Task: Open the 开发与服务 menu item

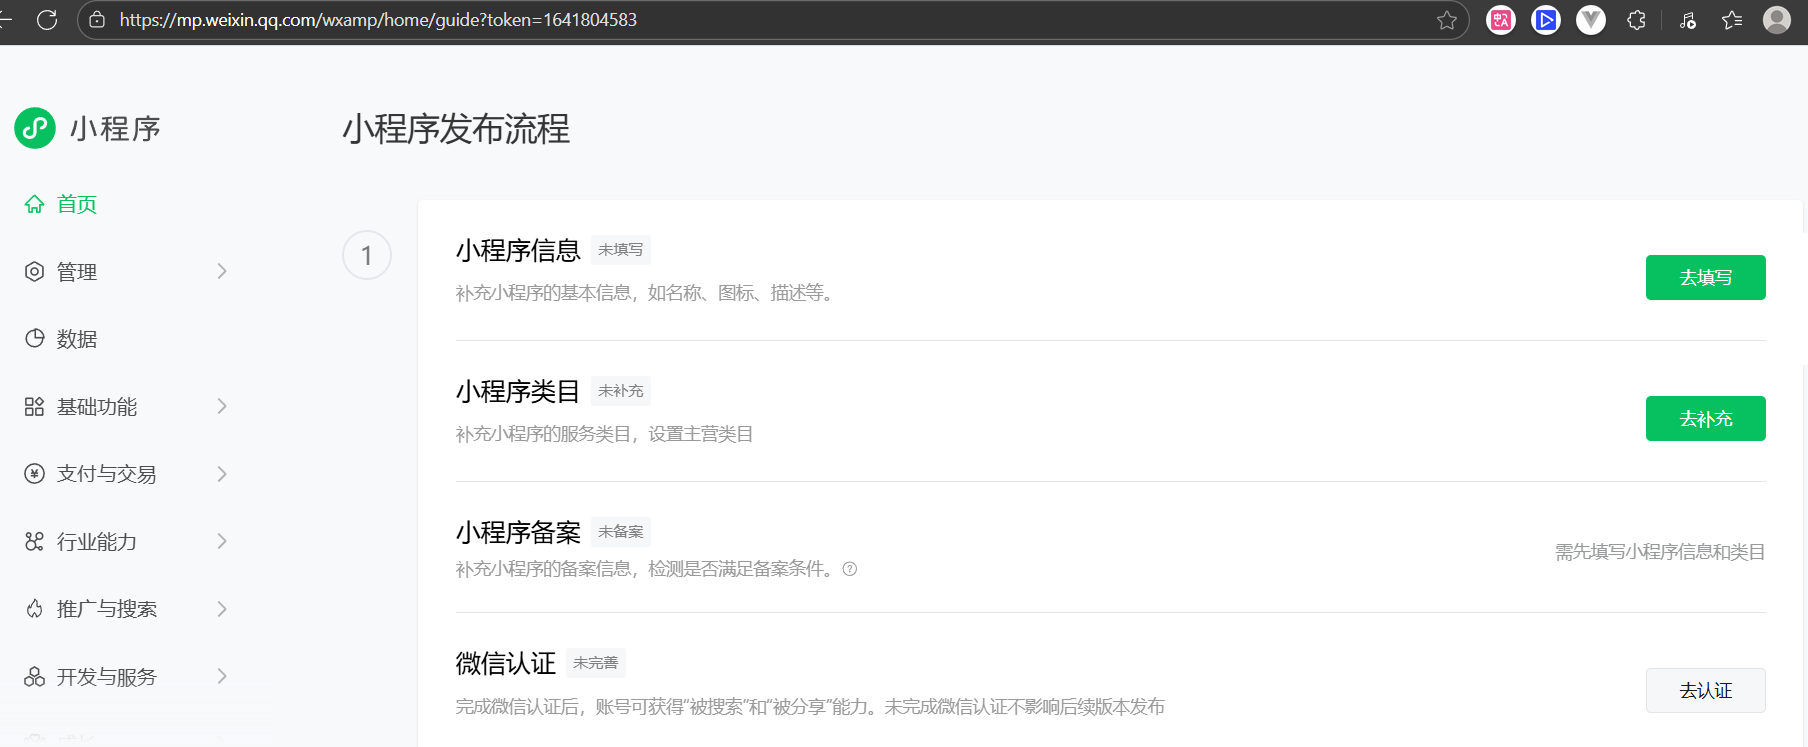Action: 107,677
